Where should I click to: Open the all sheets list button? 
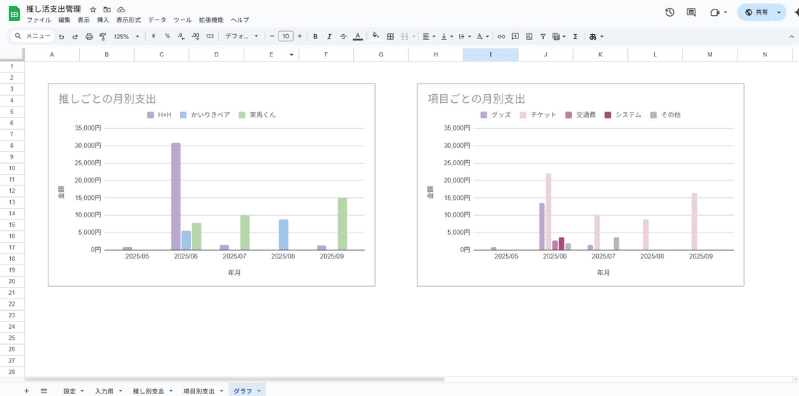tap(44, 391)
